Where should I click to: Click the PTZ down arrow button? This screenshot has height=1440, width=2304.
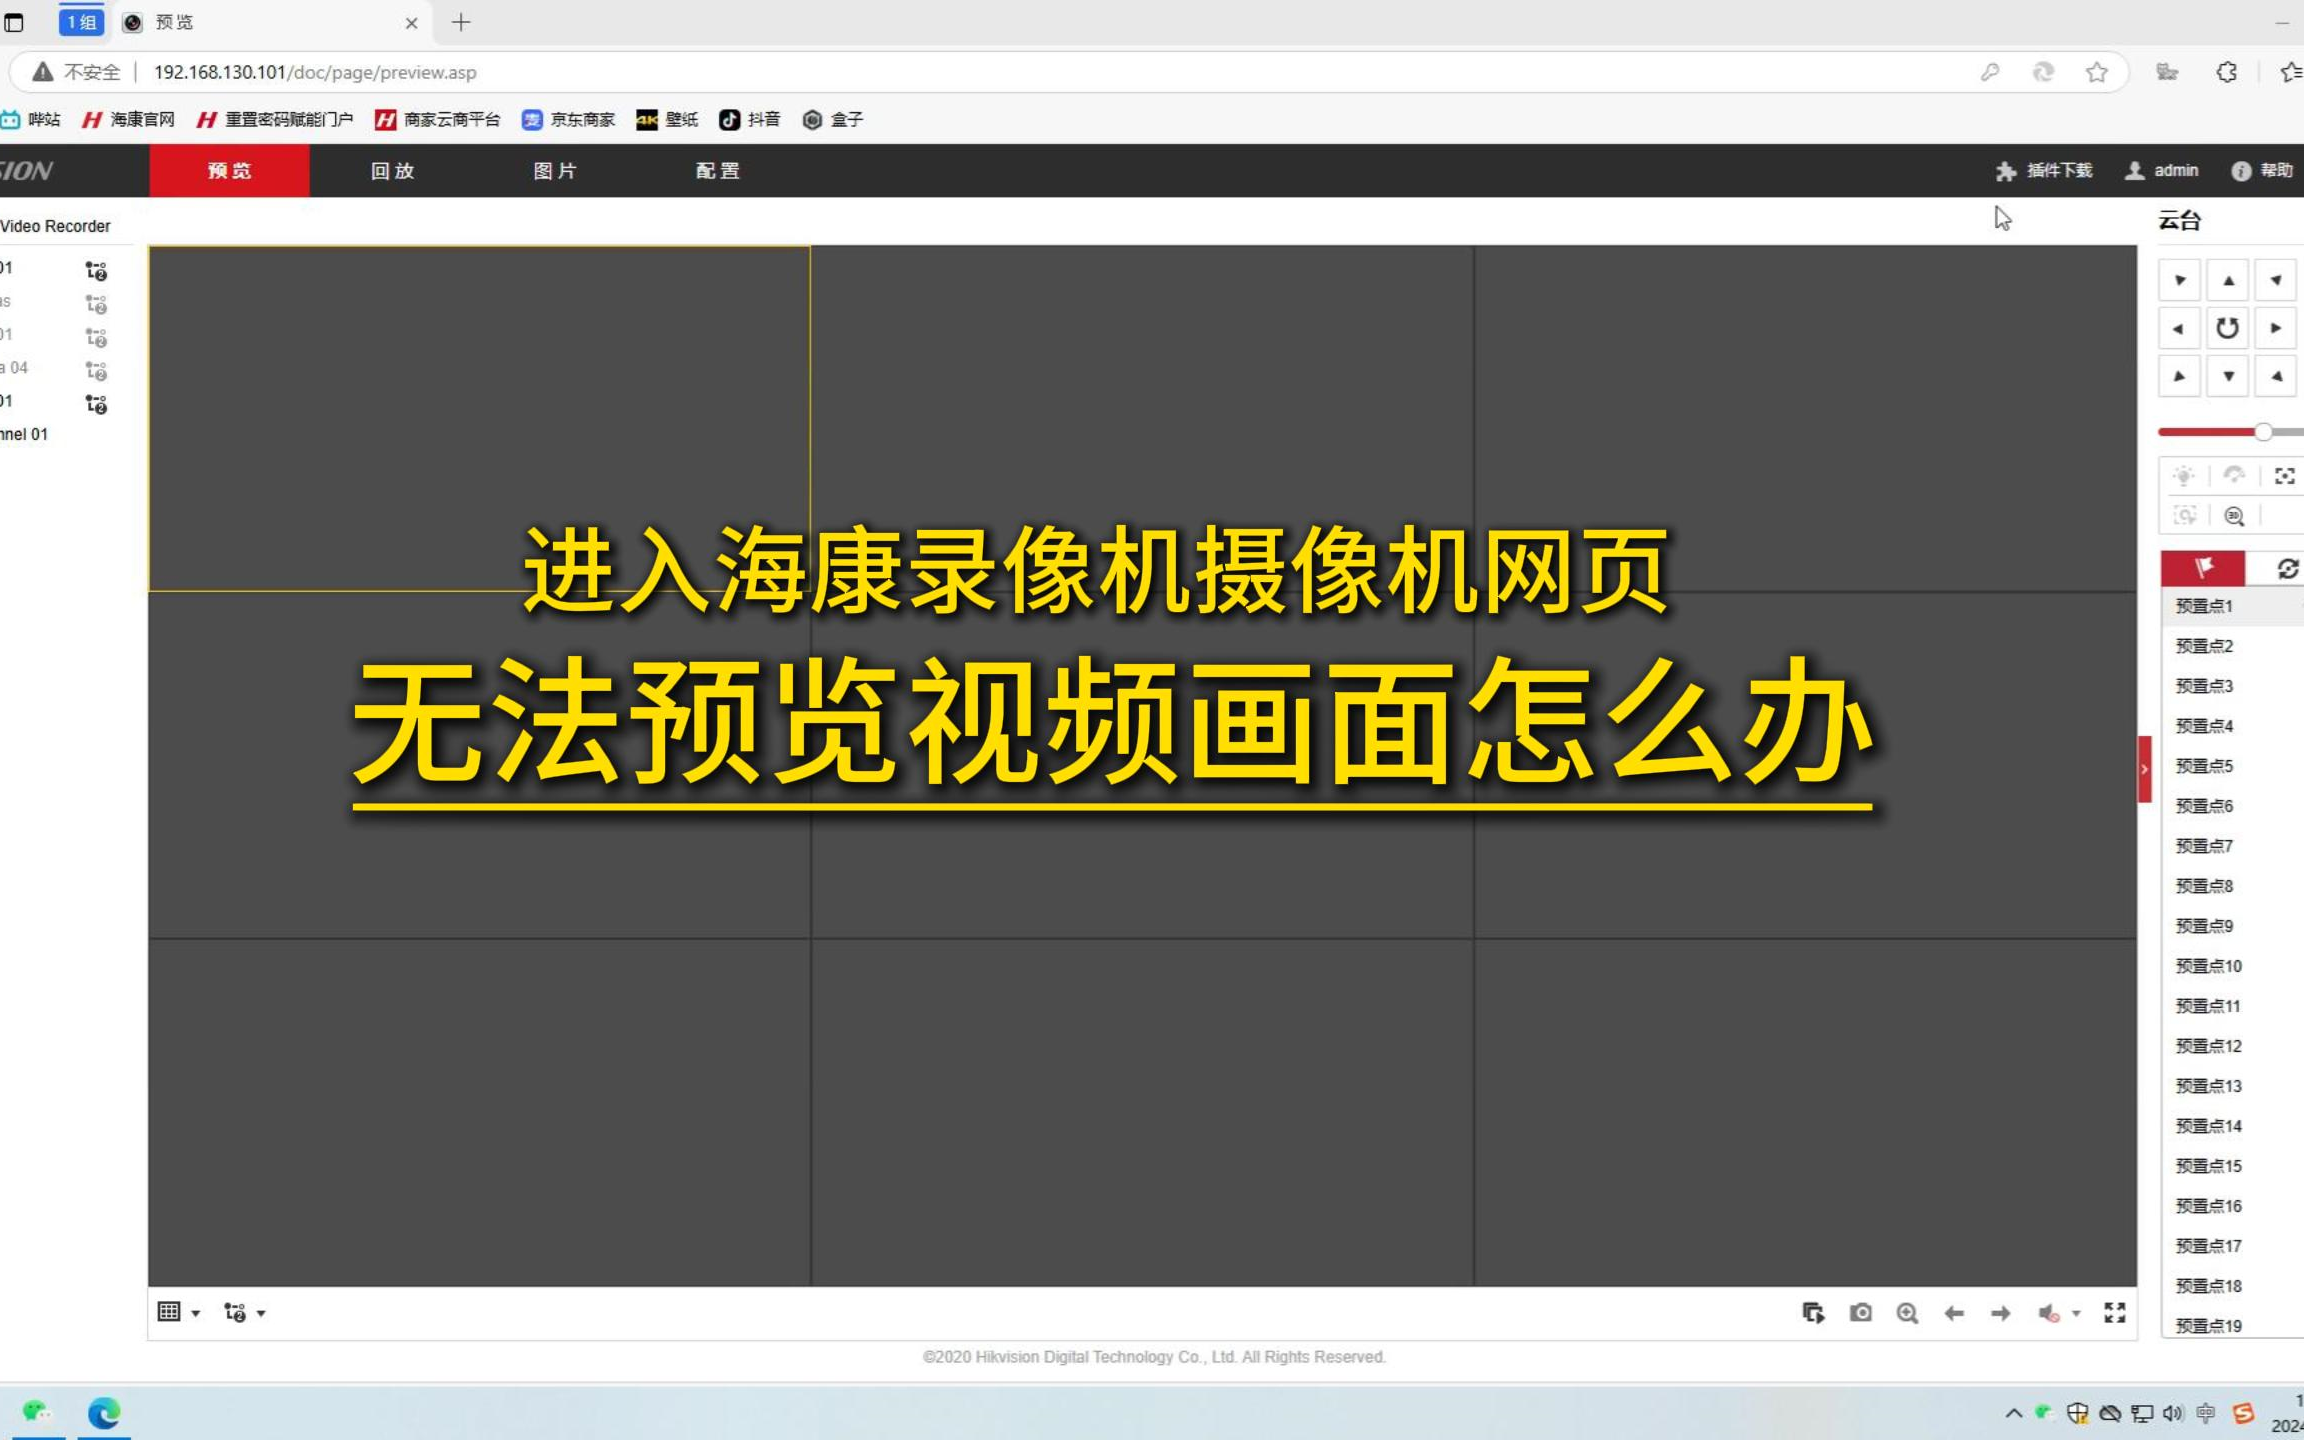click(x=2228, y=377)
